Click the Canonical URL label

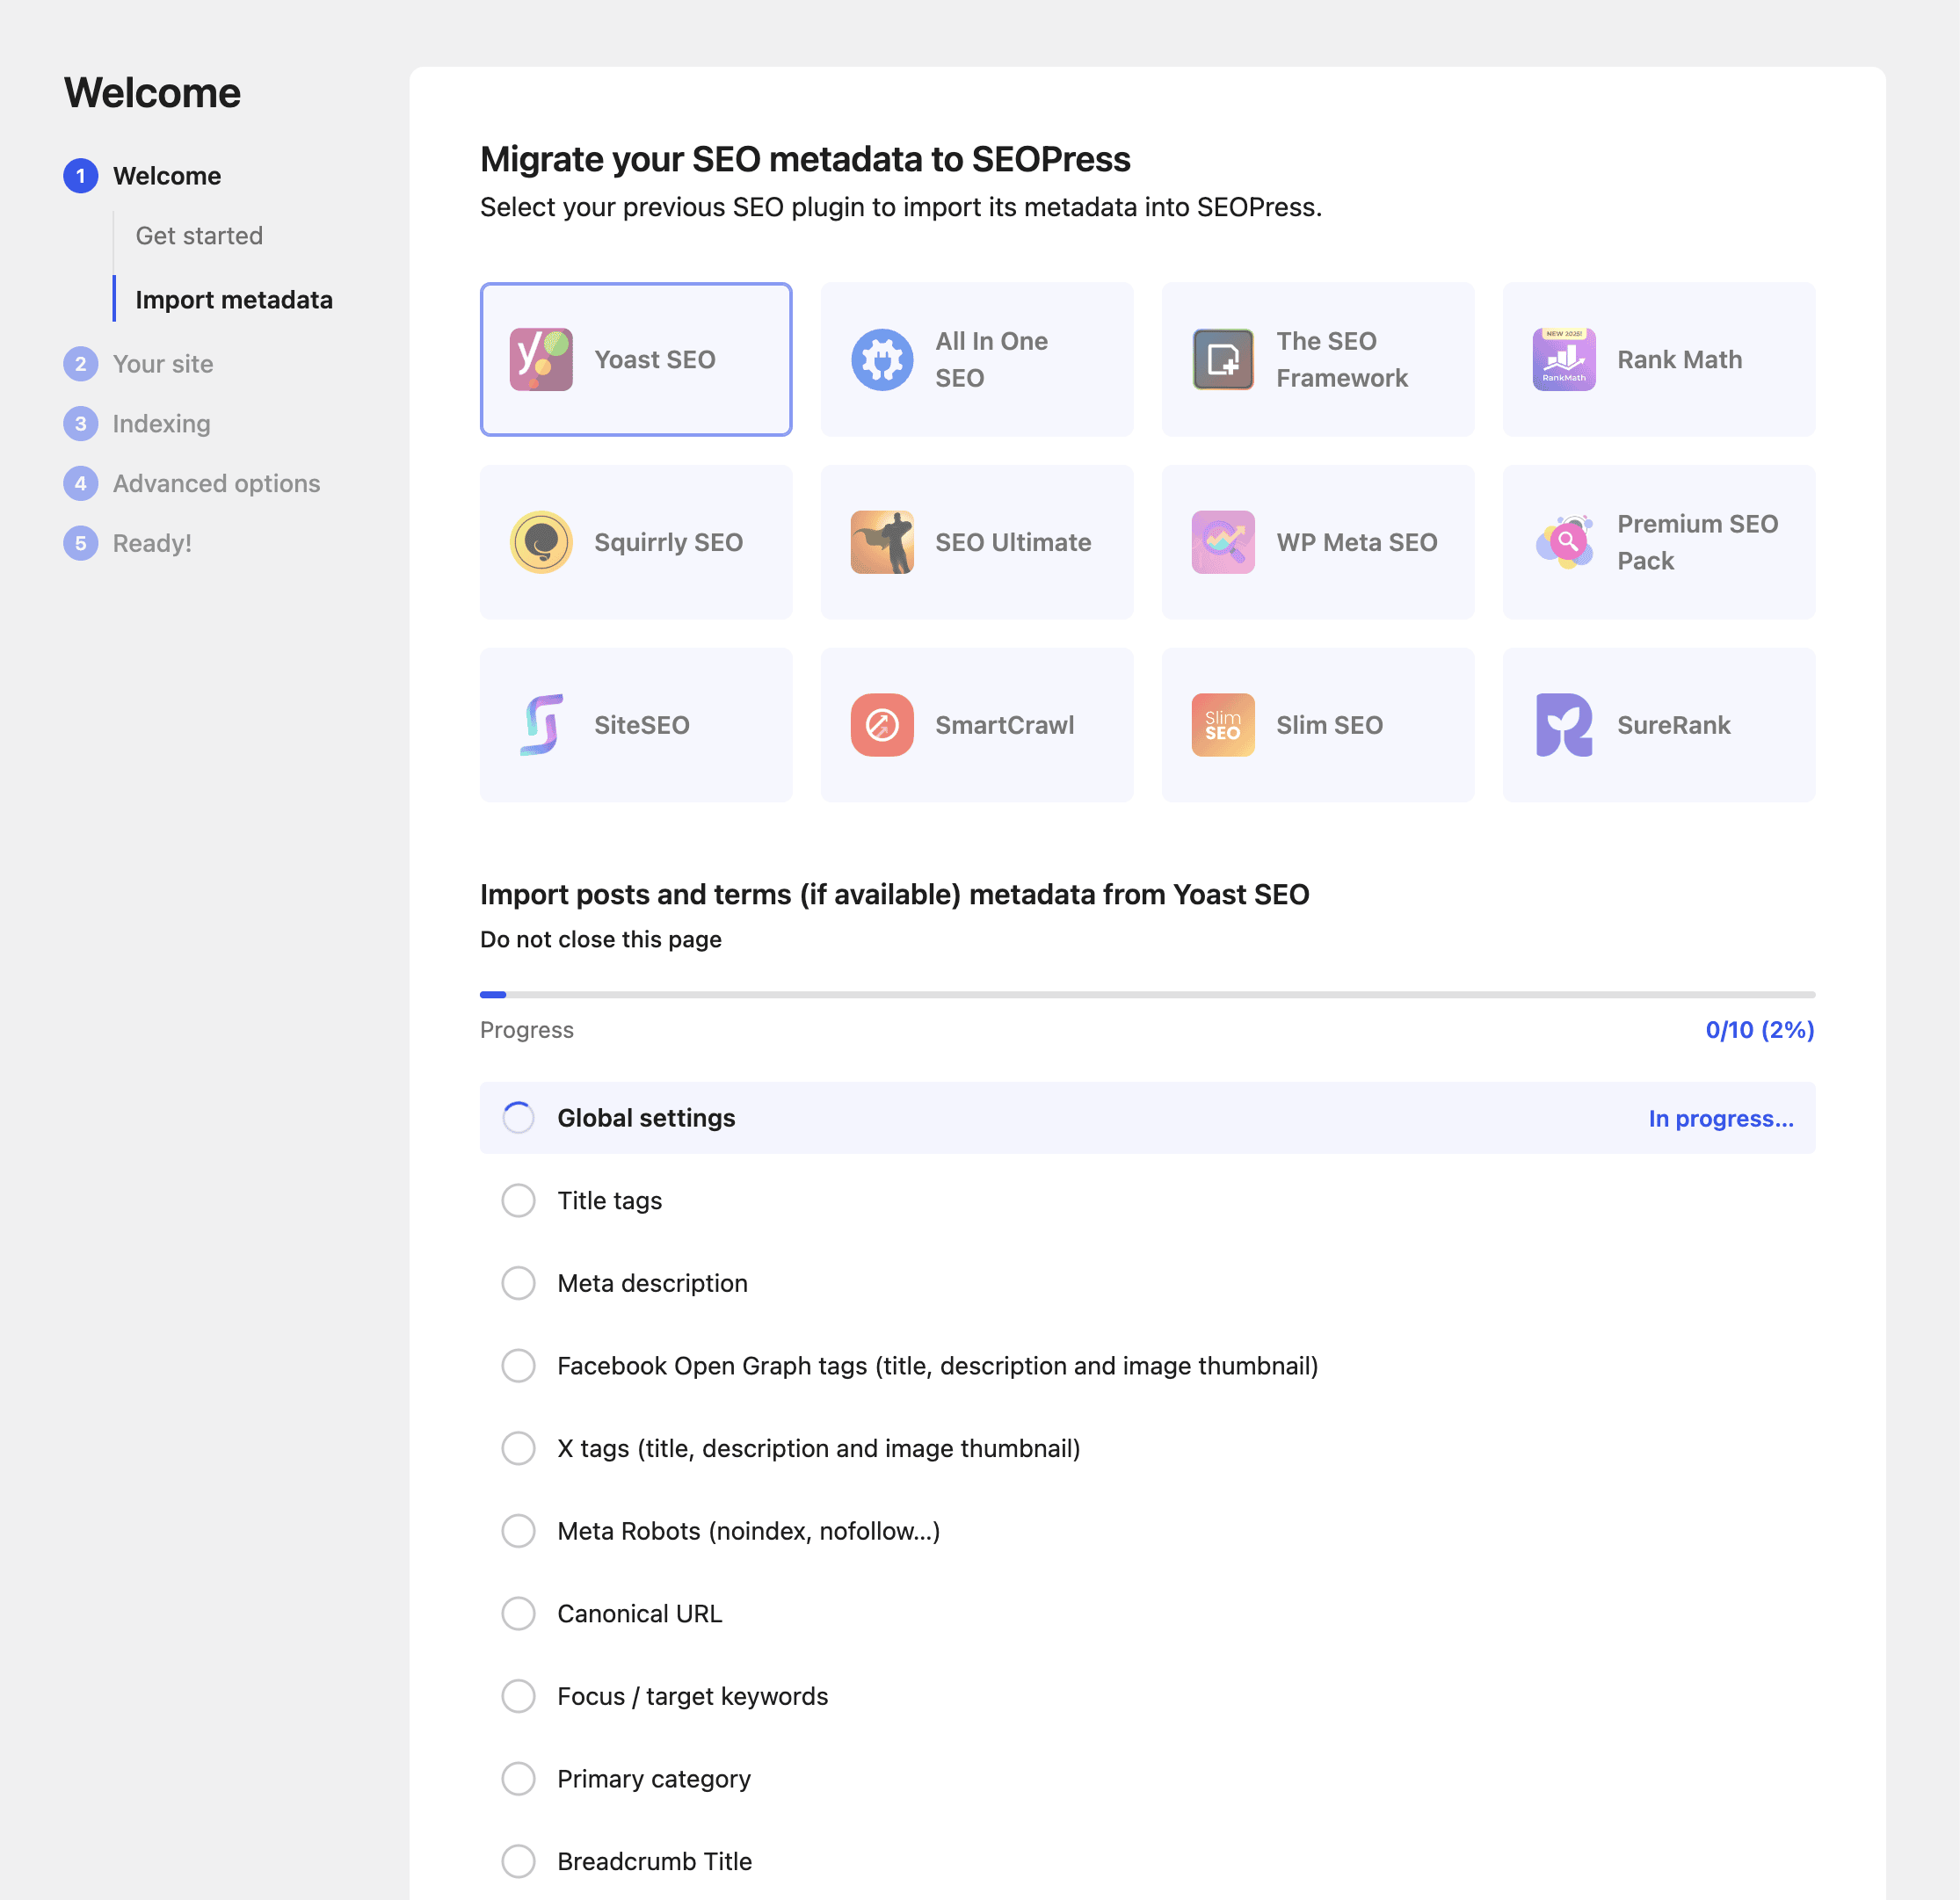pos(640,1615)
